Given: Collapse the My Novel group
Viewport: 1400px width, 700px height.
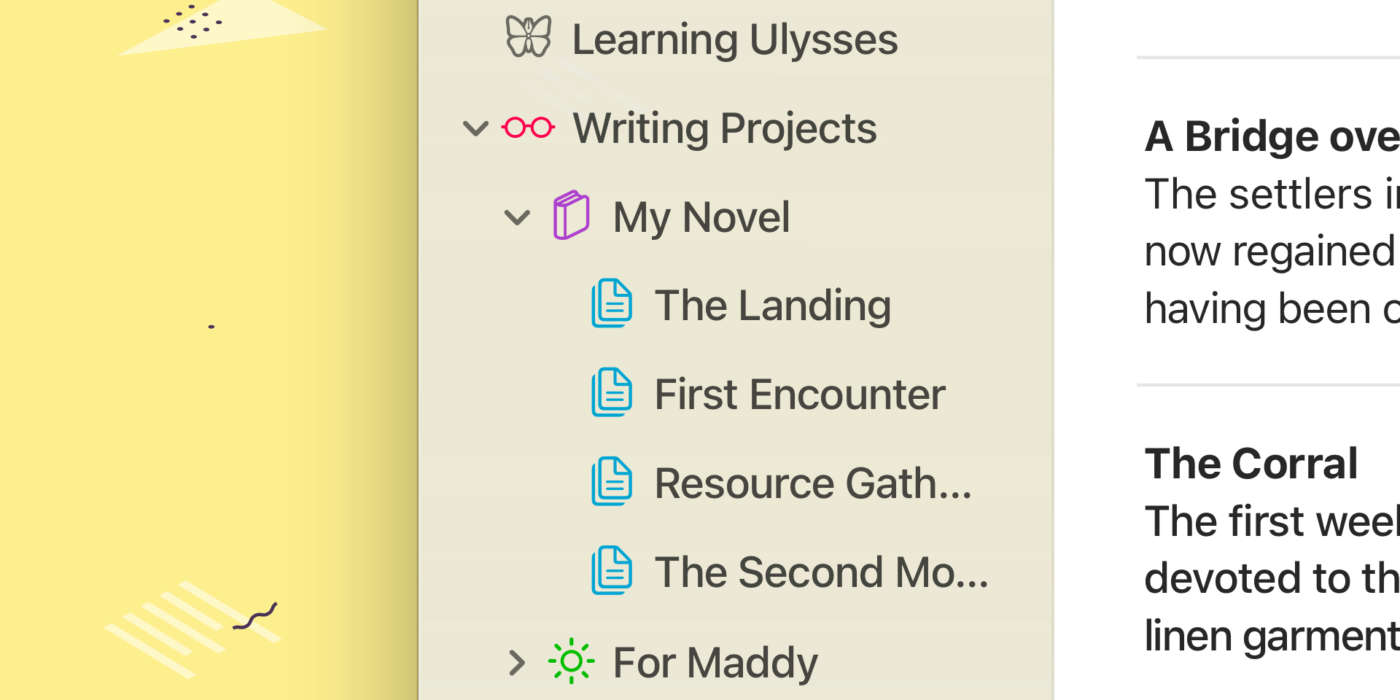Looking at the screenshot, I should click(517, 217).
